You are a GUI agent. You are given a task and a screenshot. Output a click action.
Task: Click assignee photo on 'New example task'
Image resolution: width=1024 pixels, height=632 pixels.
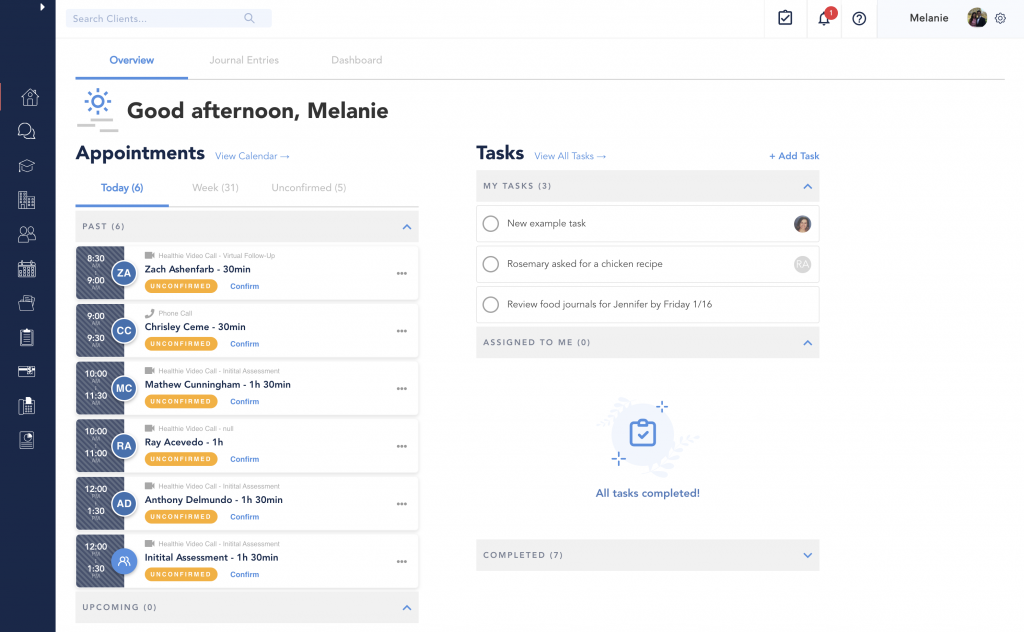802,224
